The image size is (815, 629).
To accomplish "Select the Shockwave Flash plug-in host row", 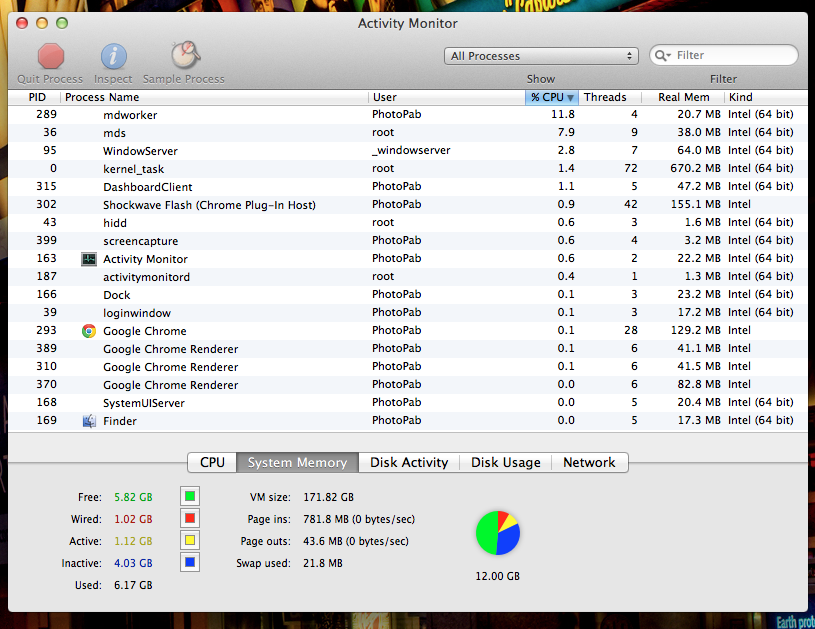I will [408, 205].
